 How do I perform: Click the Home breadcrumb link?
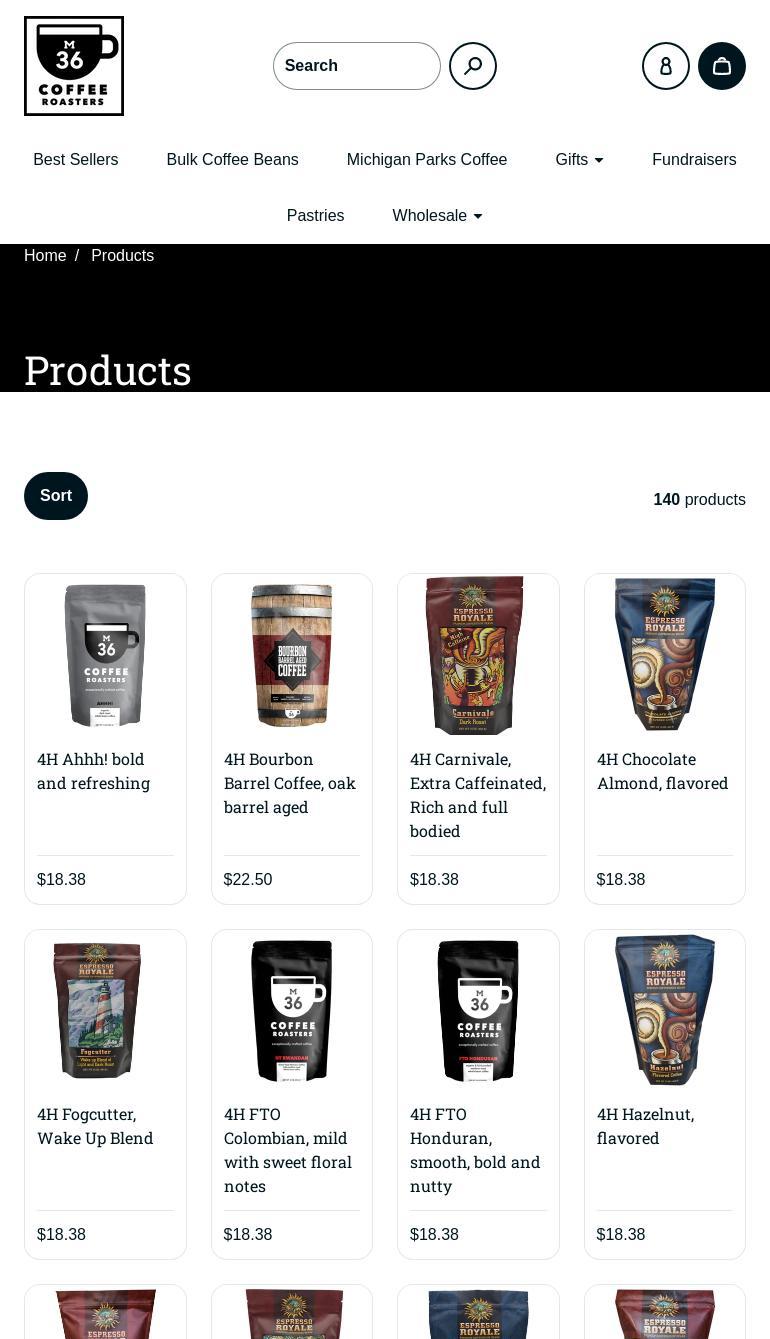pos(45,256)
